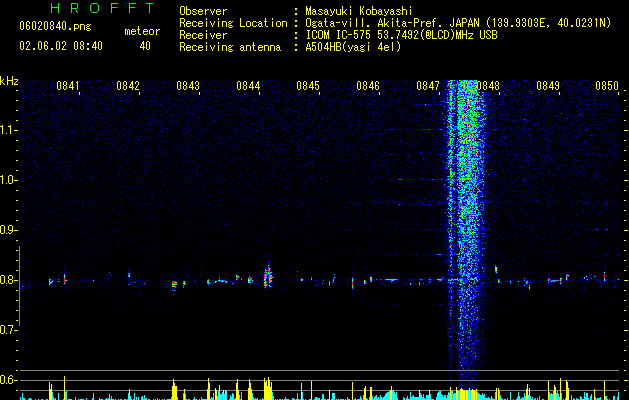Click the kHz axis unit label

pos(9,81)
